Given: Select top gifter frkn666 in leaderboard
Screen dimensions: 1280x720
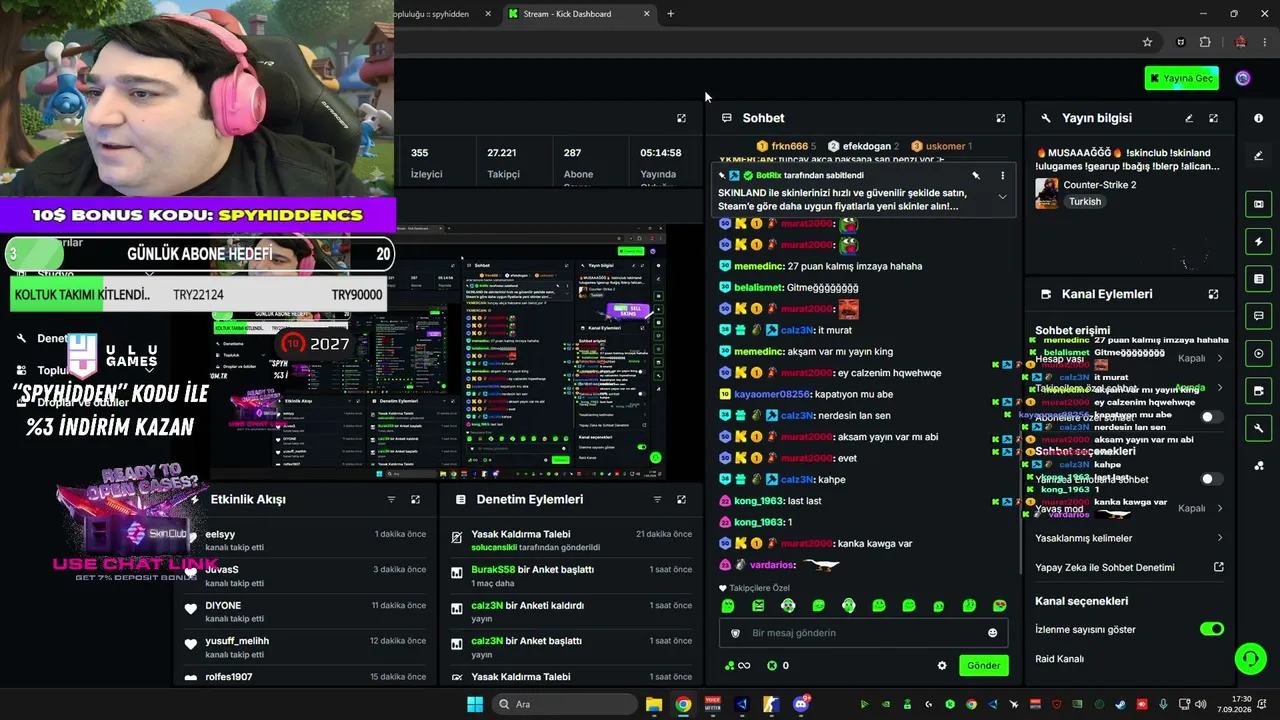Looking at the screenshot, I should click(x=789, y=146).
